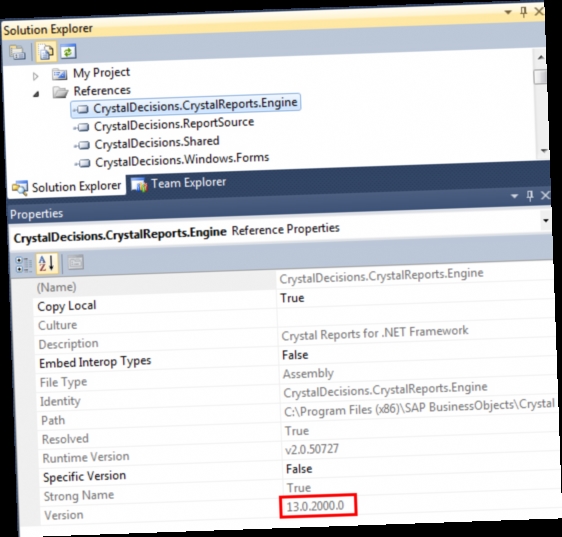Expand the My Project node
The height and width of the screenshot is (537, 562).
35,76
